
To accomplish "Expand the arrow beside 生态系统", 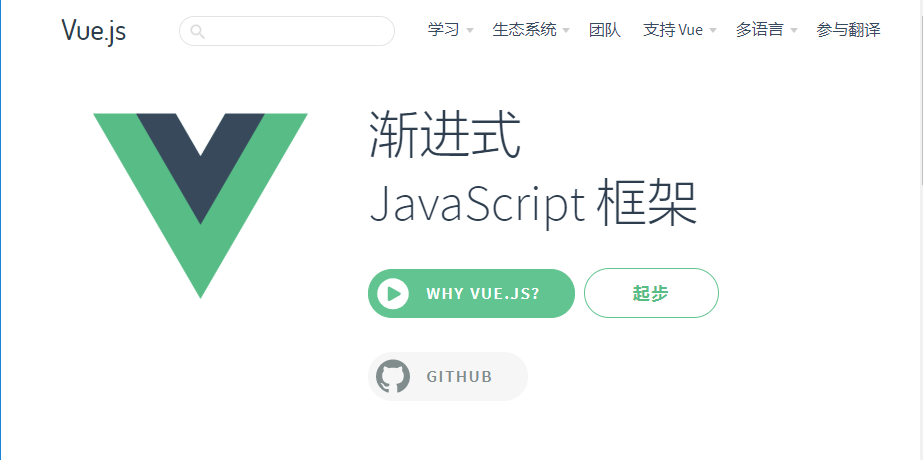I will pos(566,31).
